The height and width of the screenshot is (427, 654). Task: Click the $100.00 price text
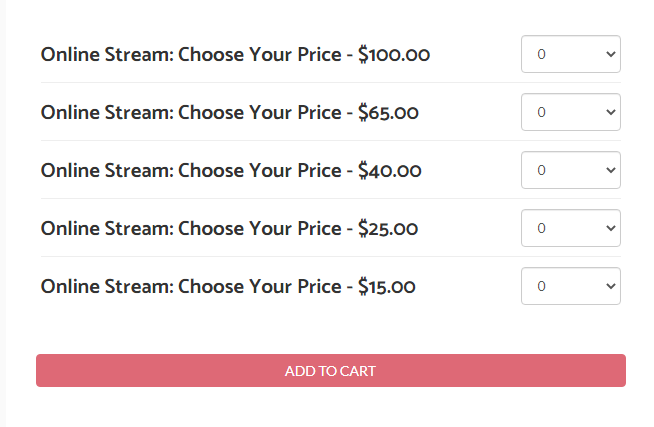pos(394,54)
